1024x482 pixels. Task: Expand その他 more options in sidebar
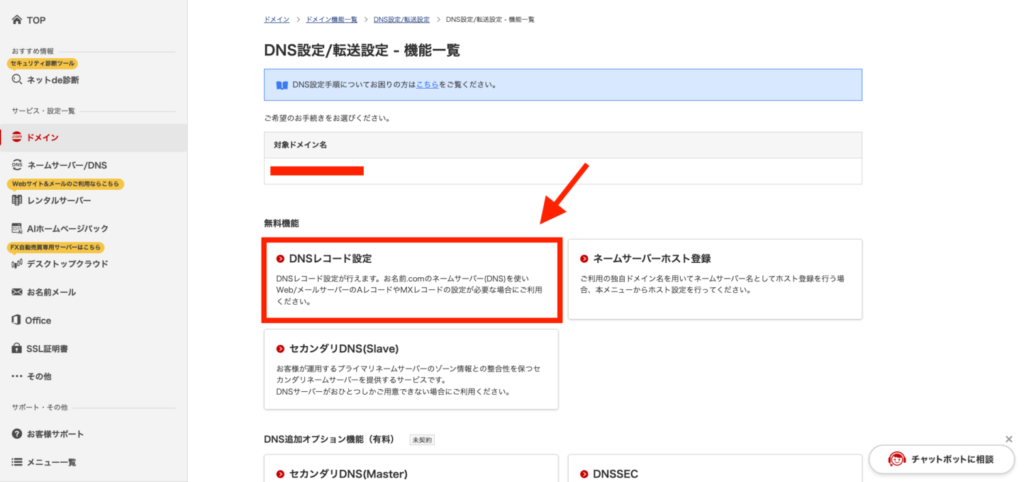[17, 376]
